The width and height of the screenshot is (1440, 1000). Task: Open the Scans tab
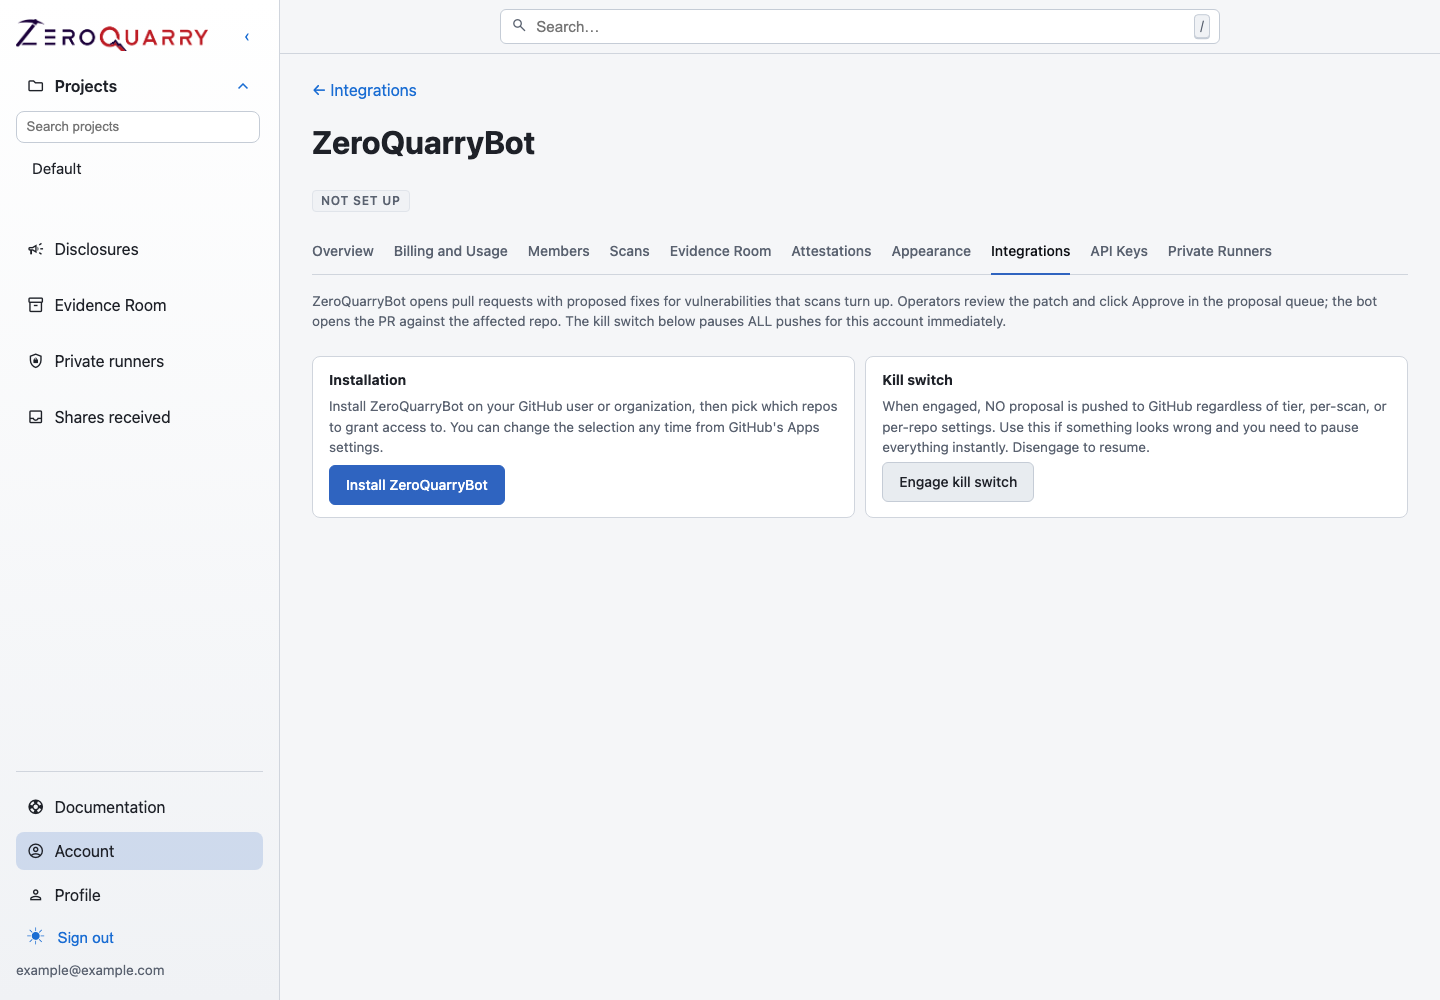coord(629,251)
